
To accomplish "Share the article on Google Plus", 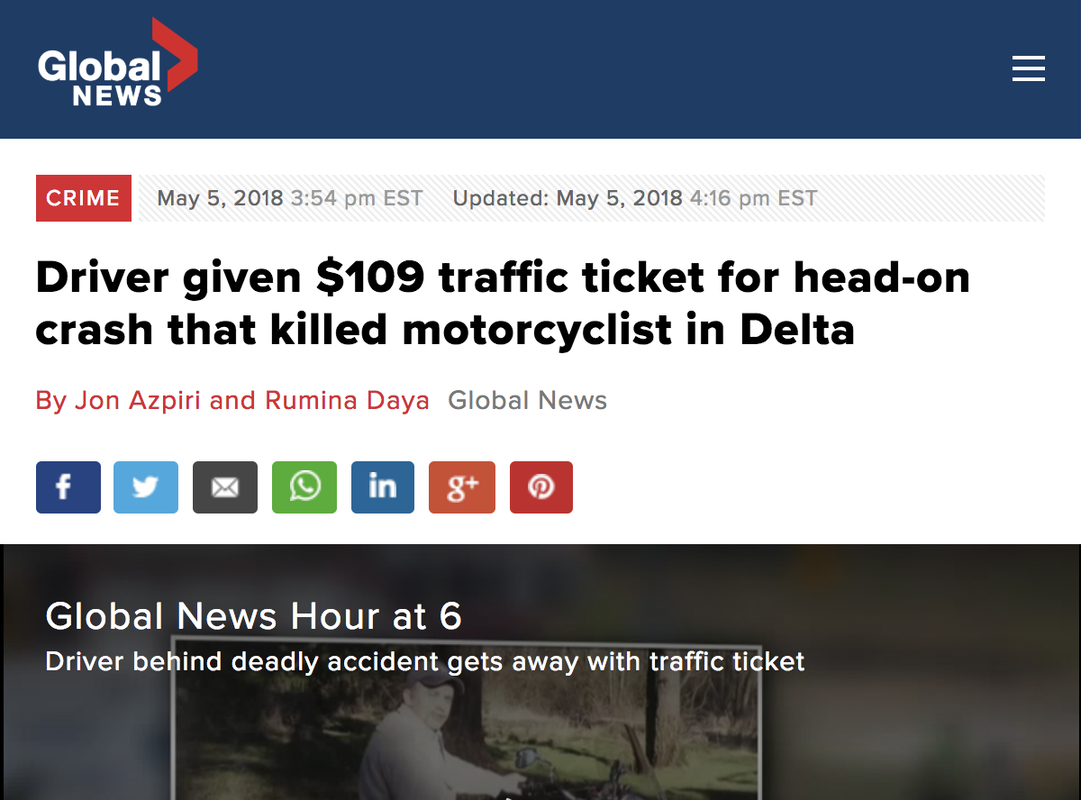I will tap(462, 487).
